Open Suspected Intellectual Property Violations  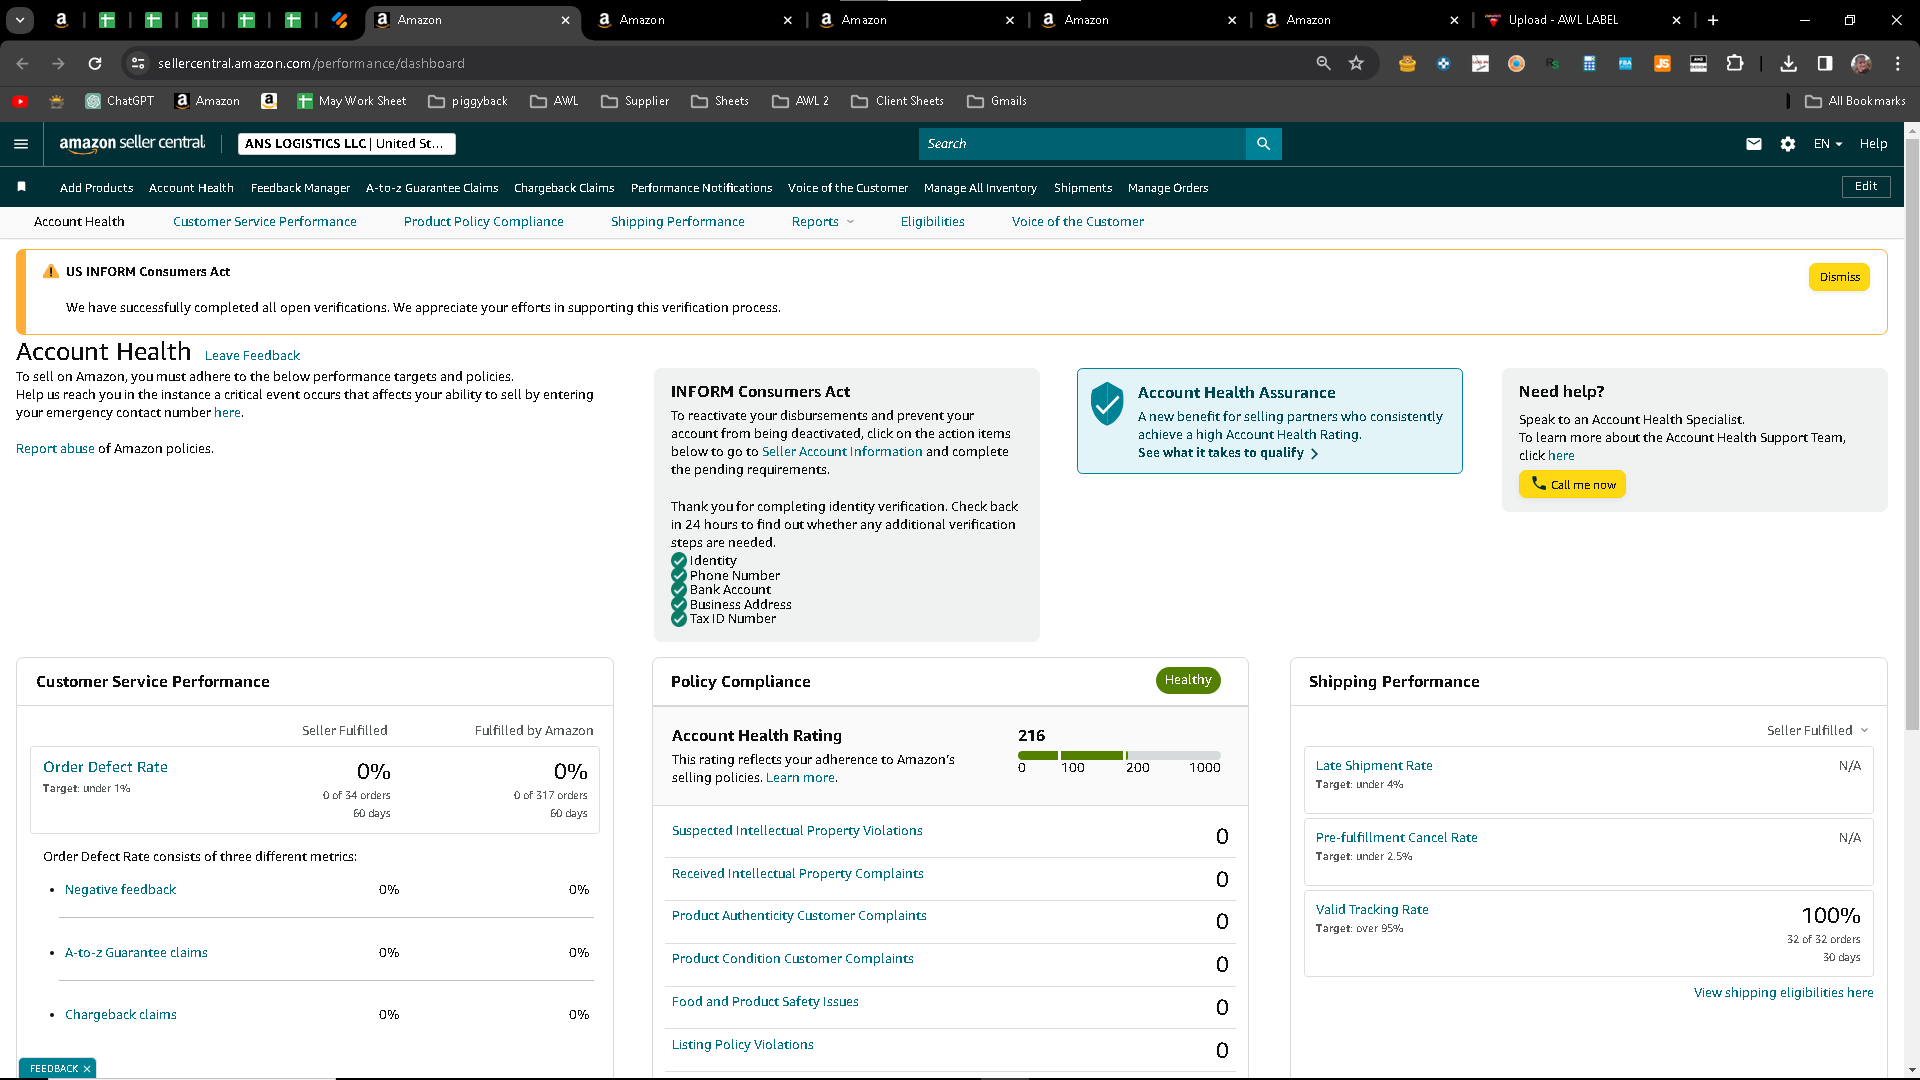(x=797, y=831)
